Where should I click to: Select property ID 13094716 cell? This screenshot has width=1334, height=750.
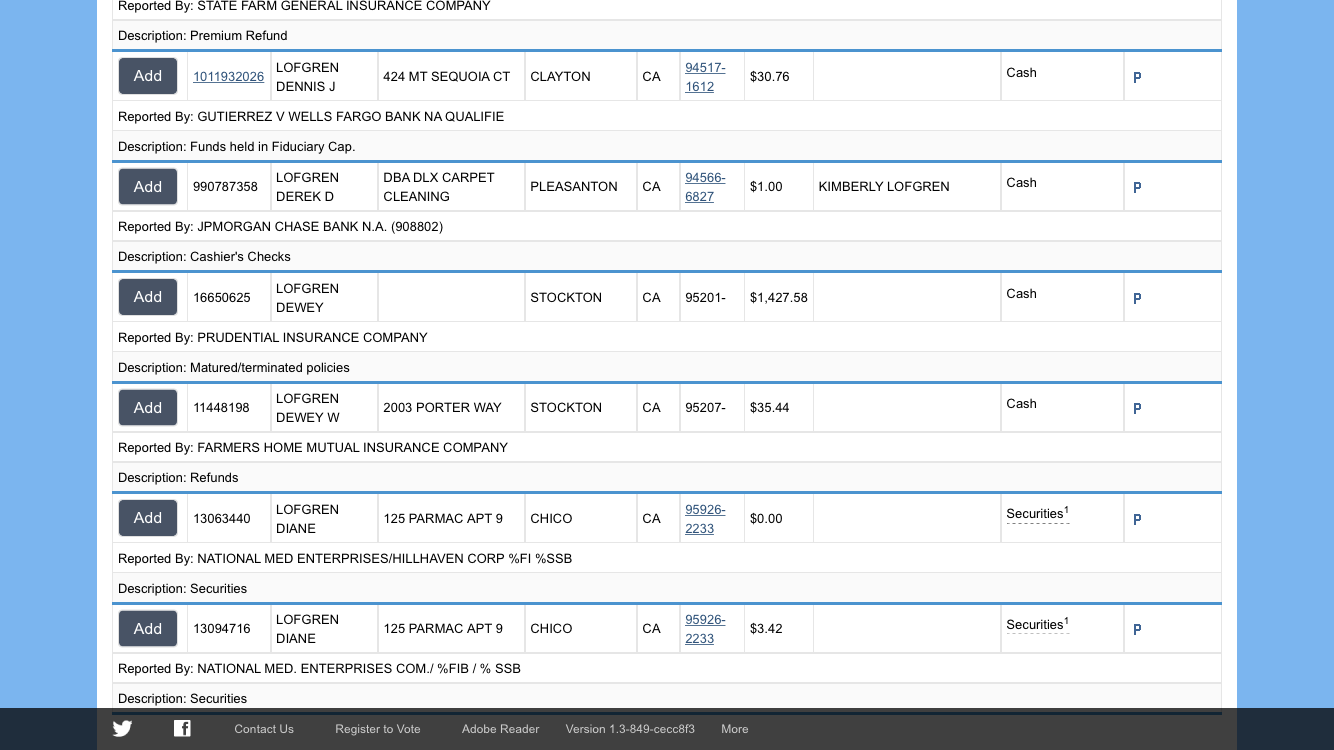pyautogui.click(x=228, y=629)
